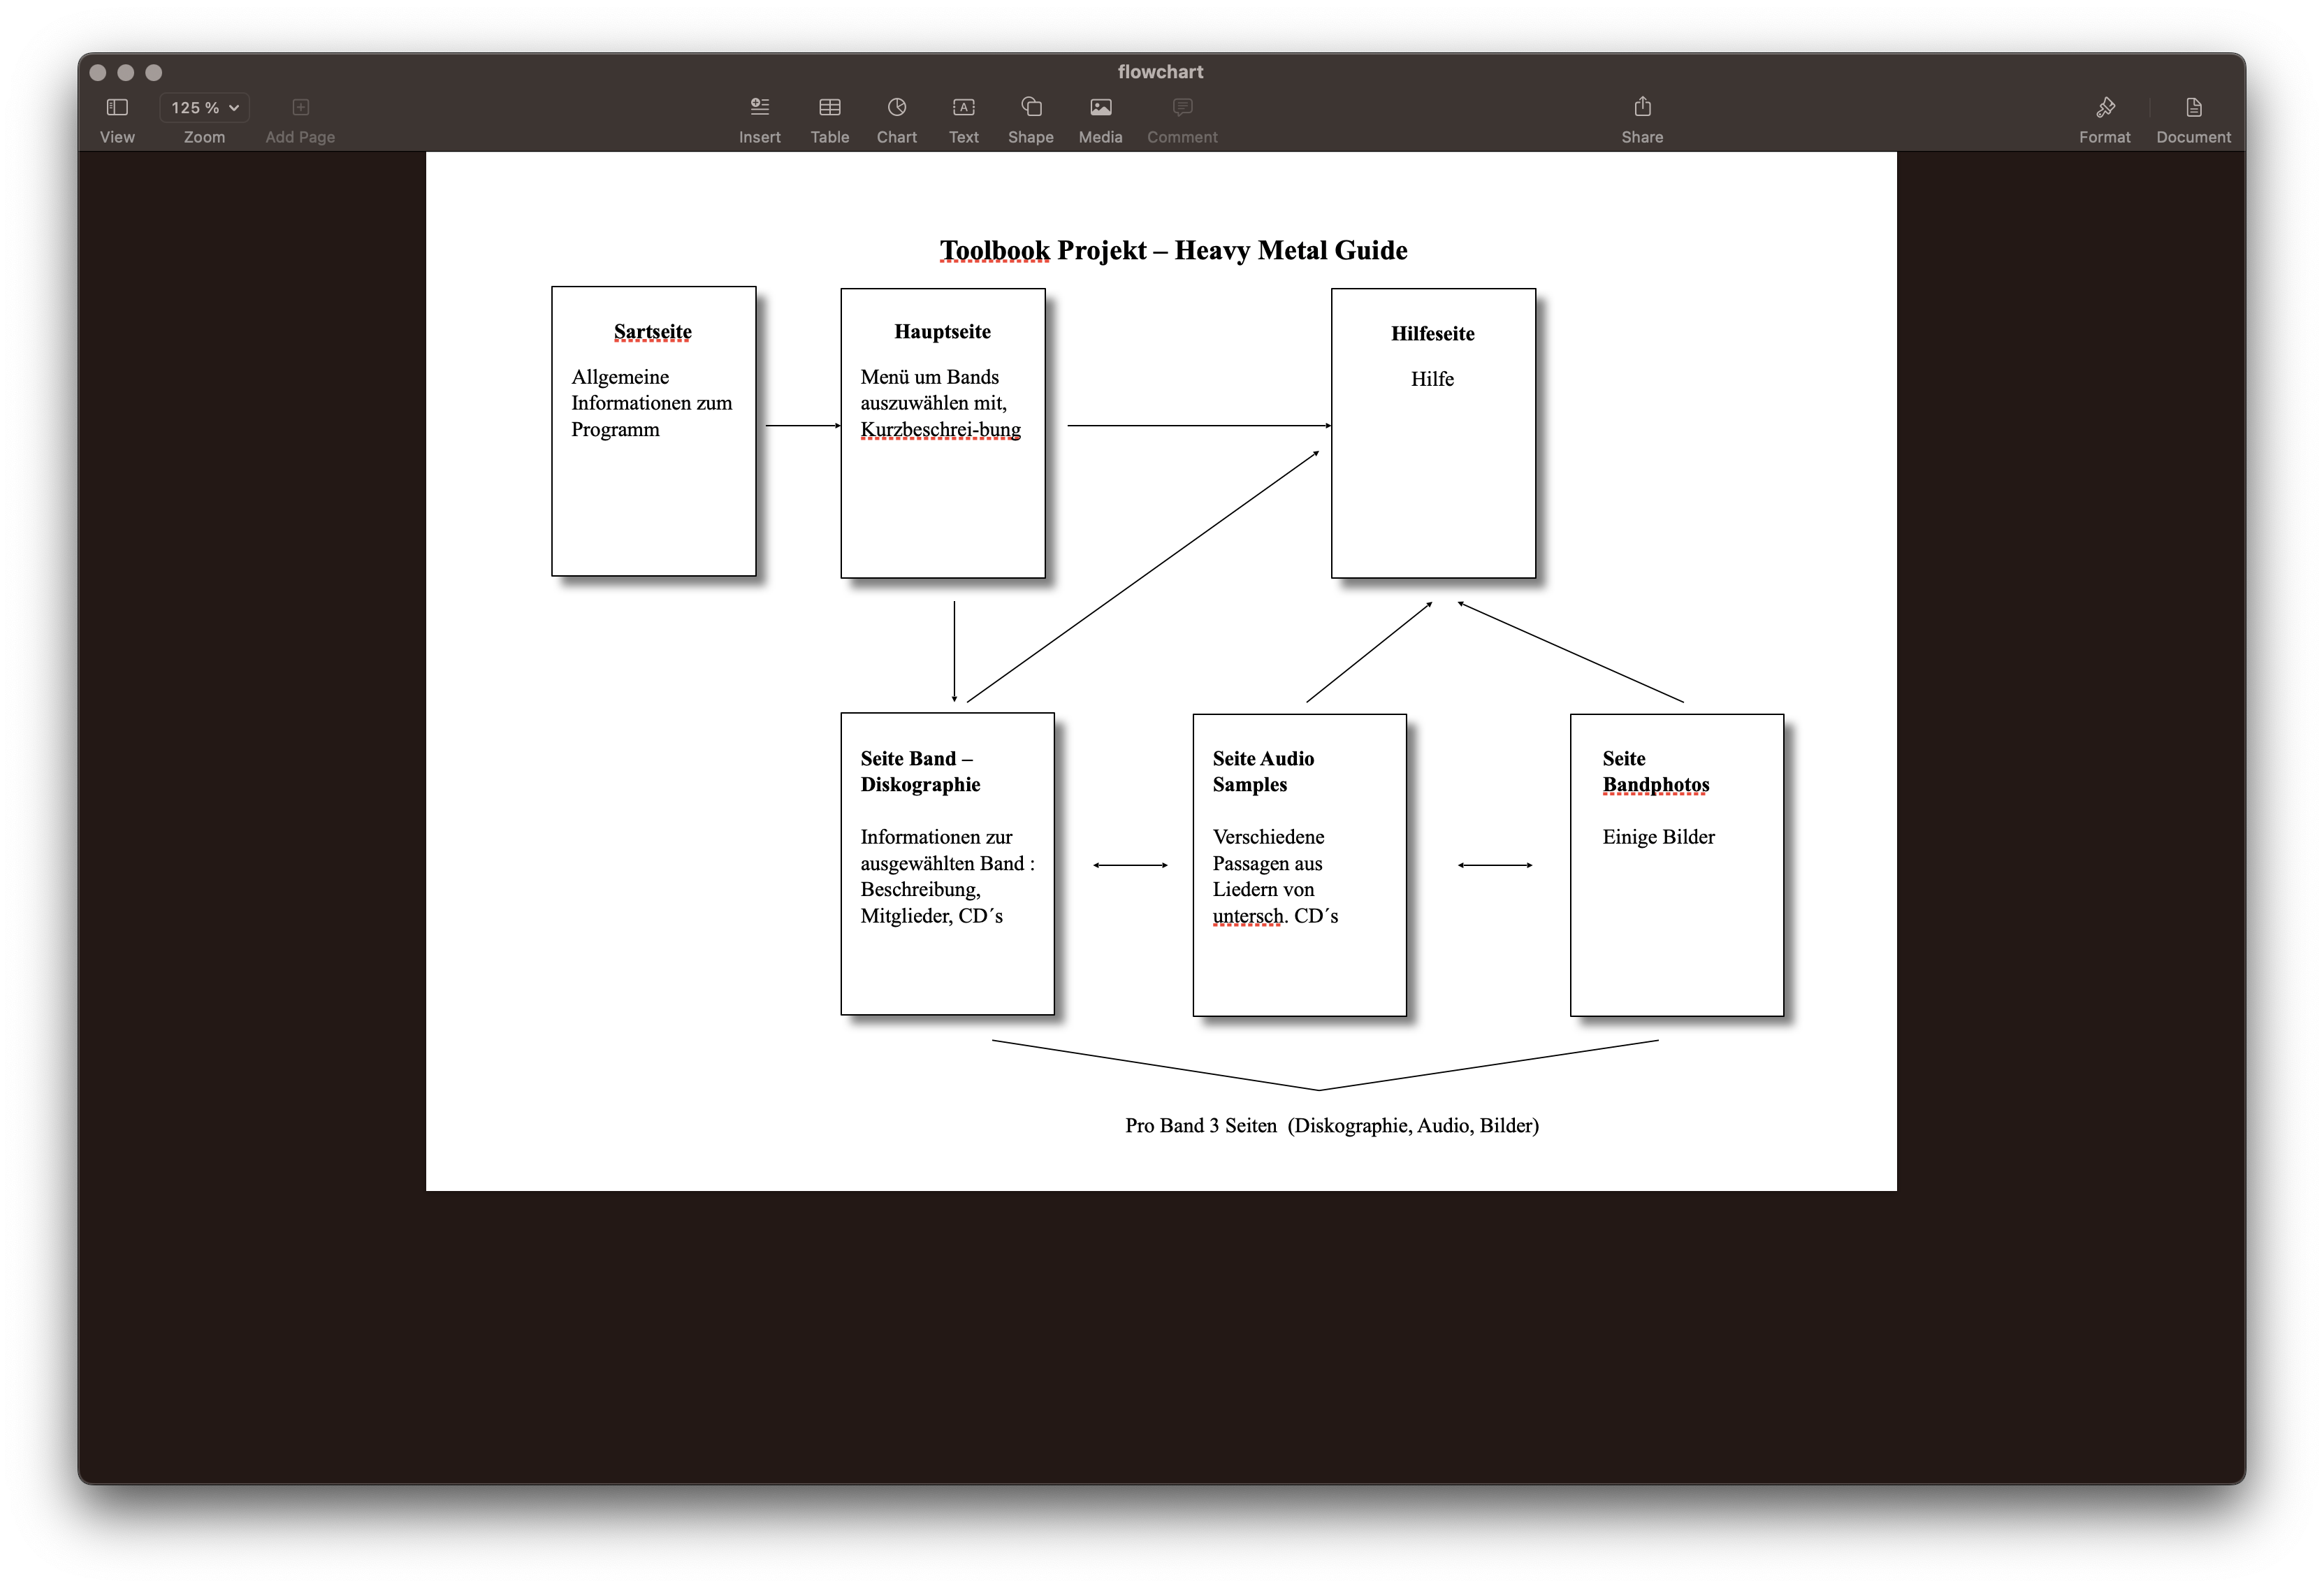The image size is (2324, 1588).
Task: Click the caption Pro Band 3 Seiten
Action: pos(1200,1125)
